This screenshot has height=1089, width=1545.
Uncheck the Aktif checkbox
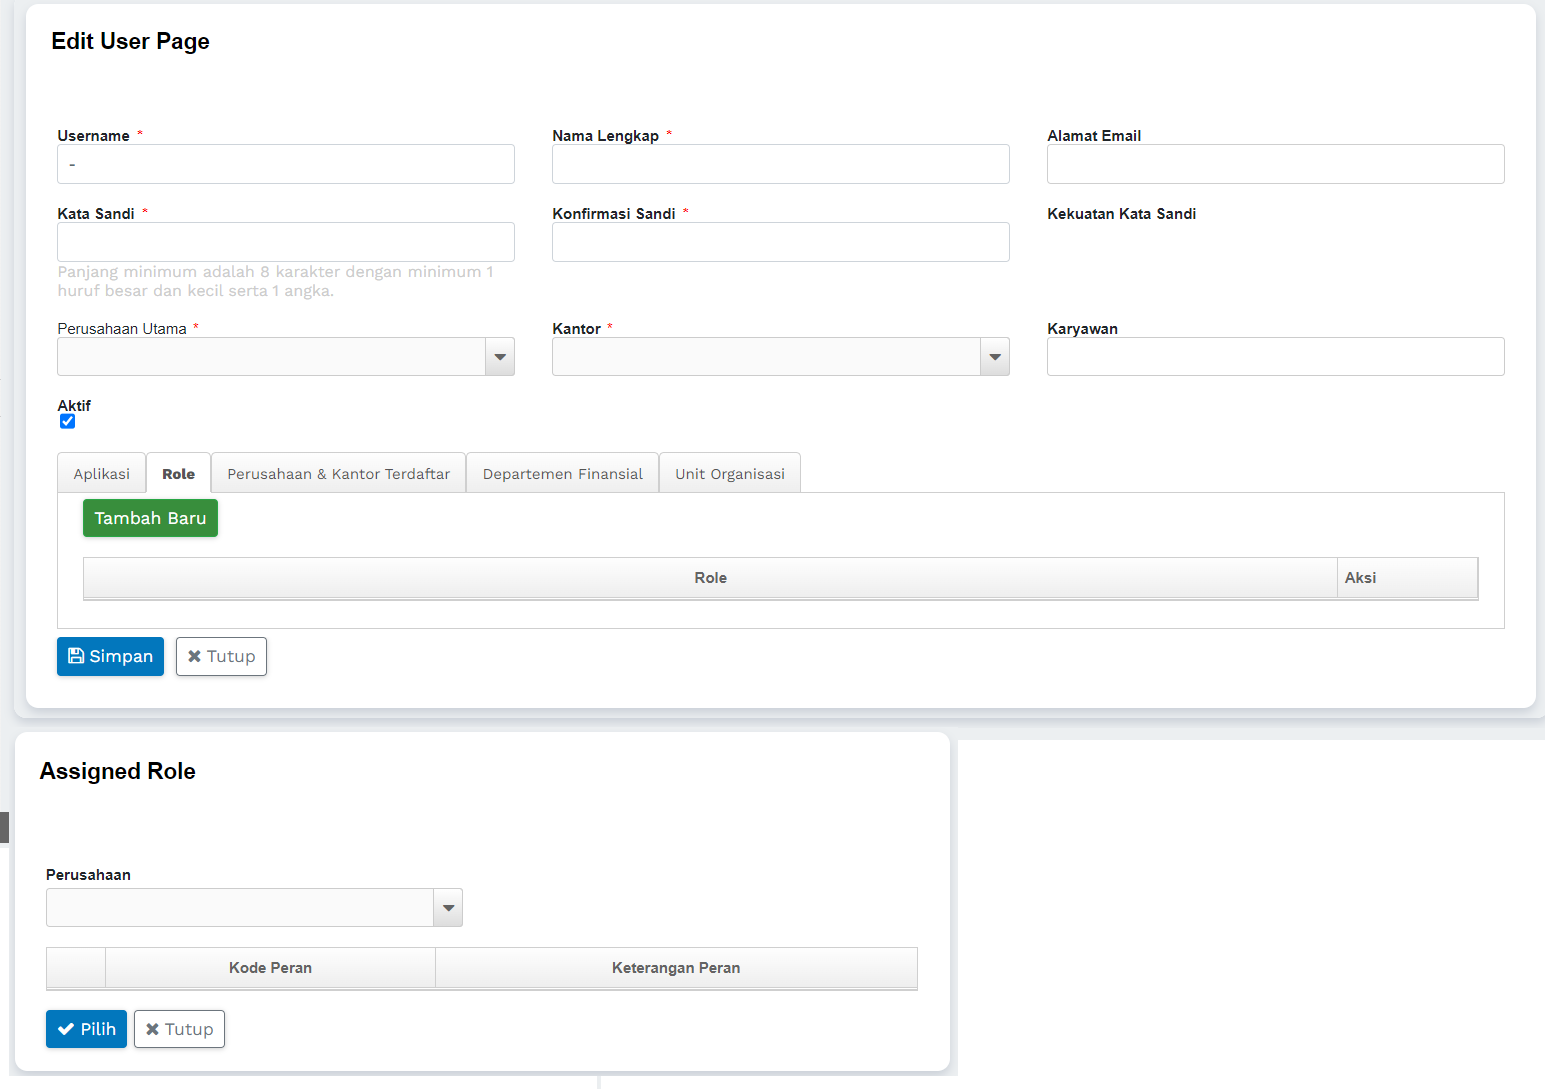[x=68, y=421]
